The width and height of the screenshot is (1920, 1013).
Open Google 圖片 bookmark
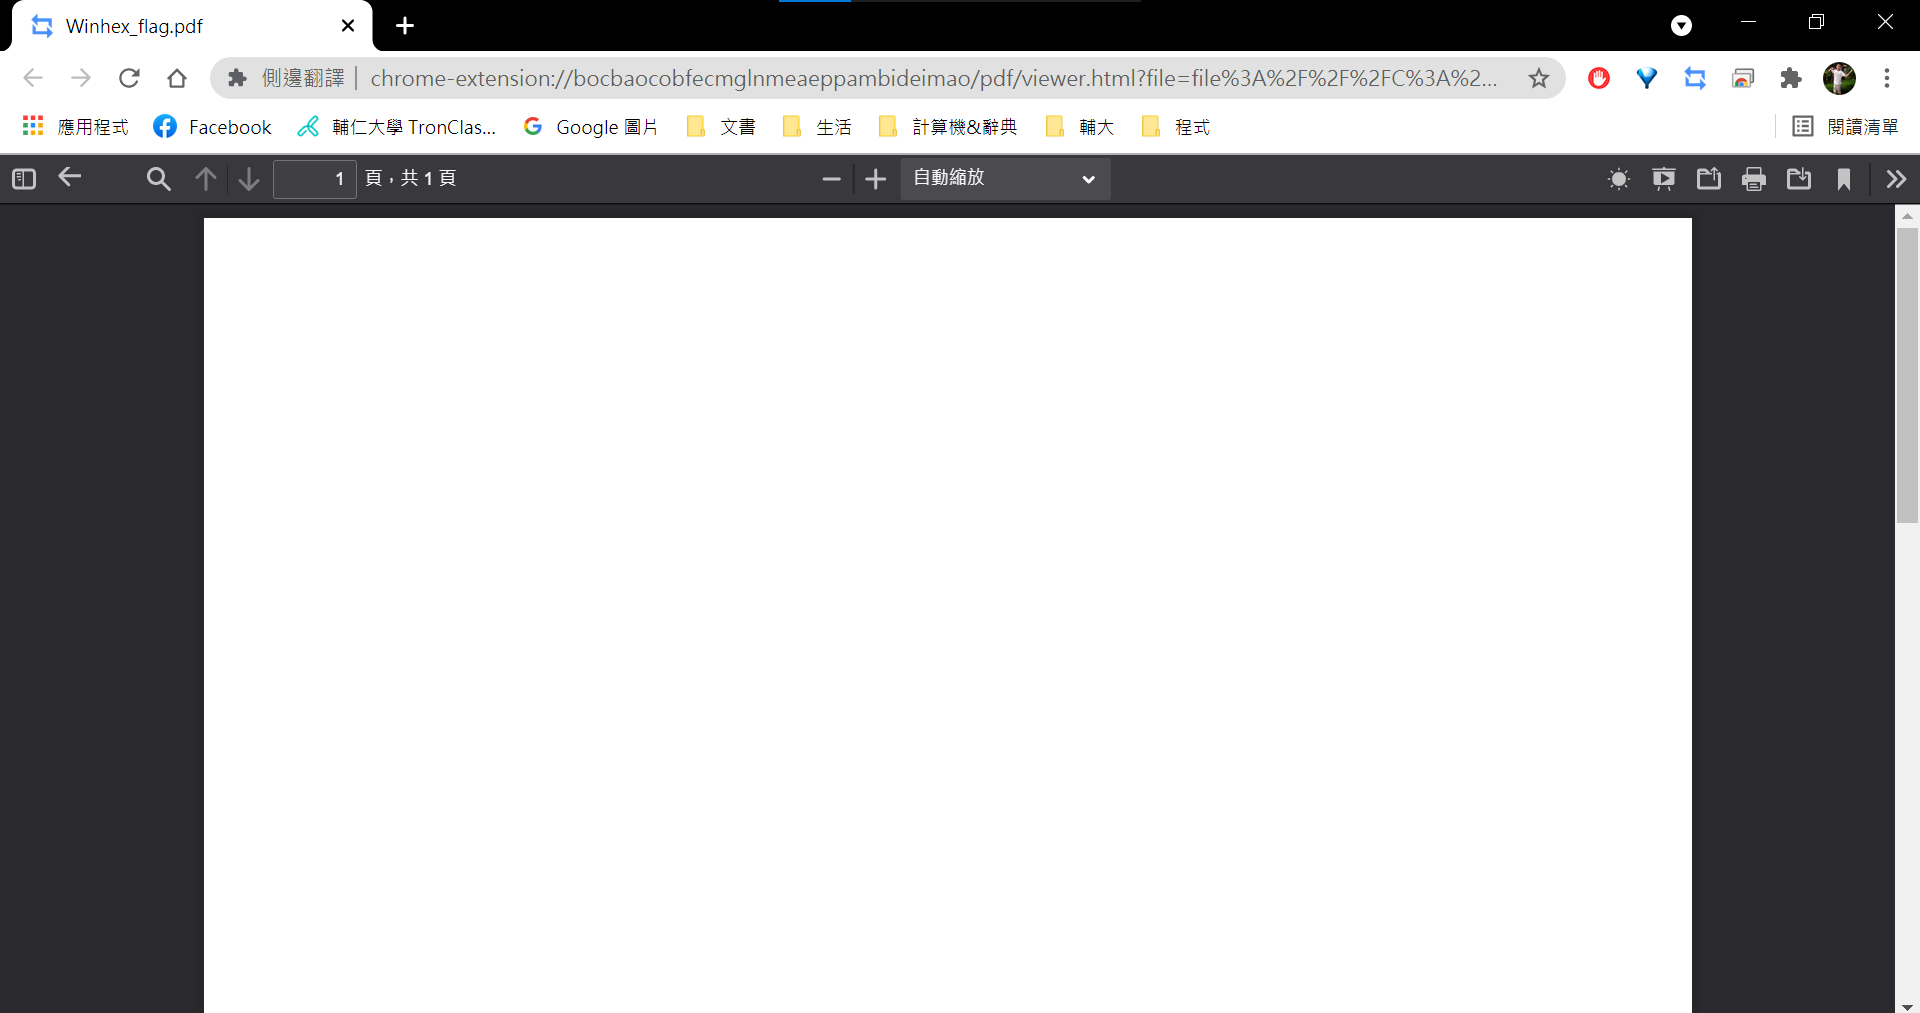[x=590, y=127]
